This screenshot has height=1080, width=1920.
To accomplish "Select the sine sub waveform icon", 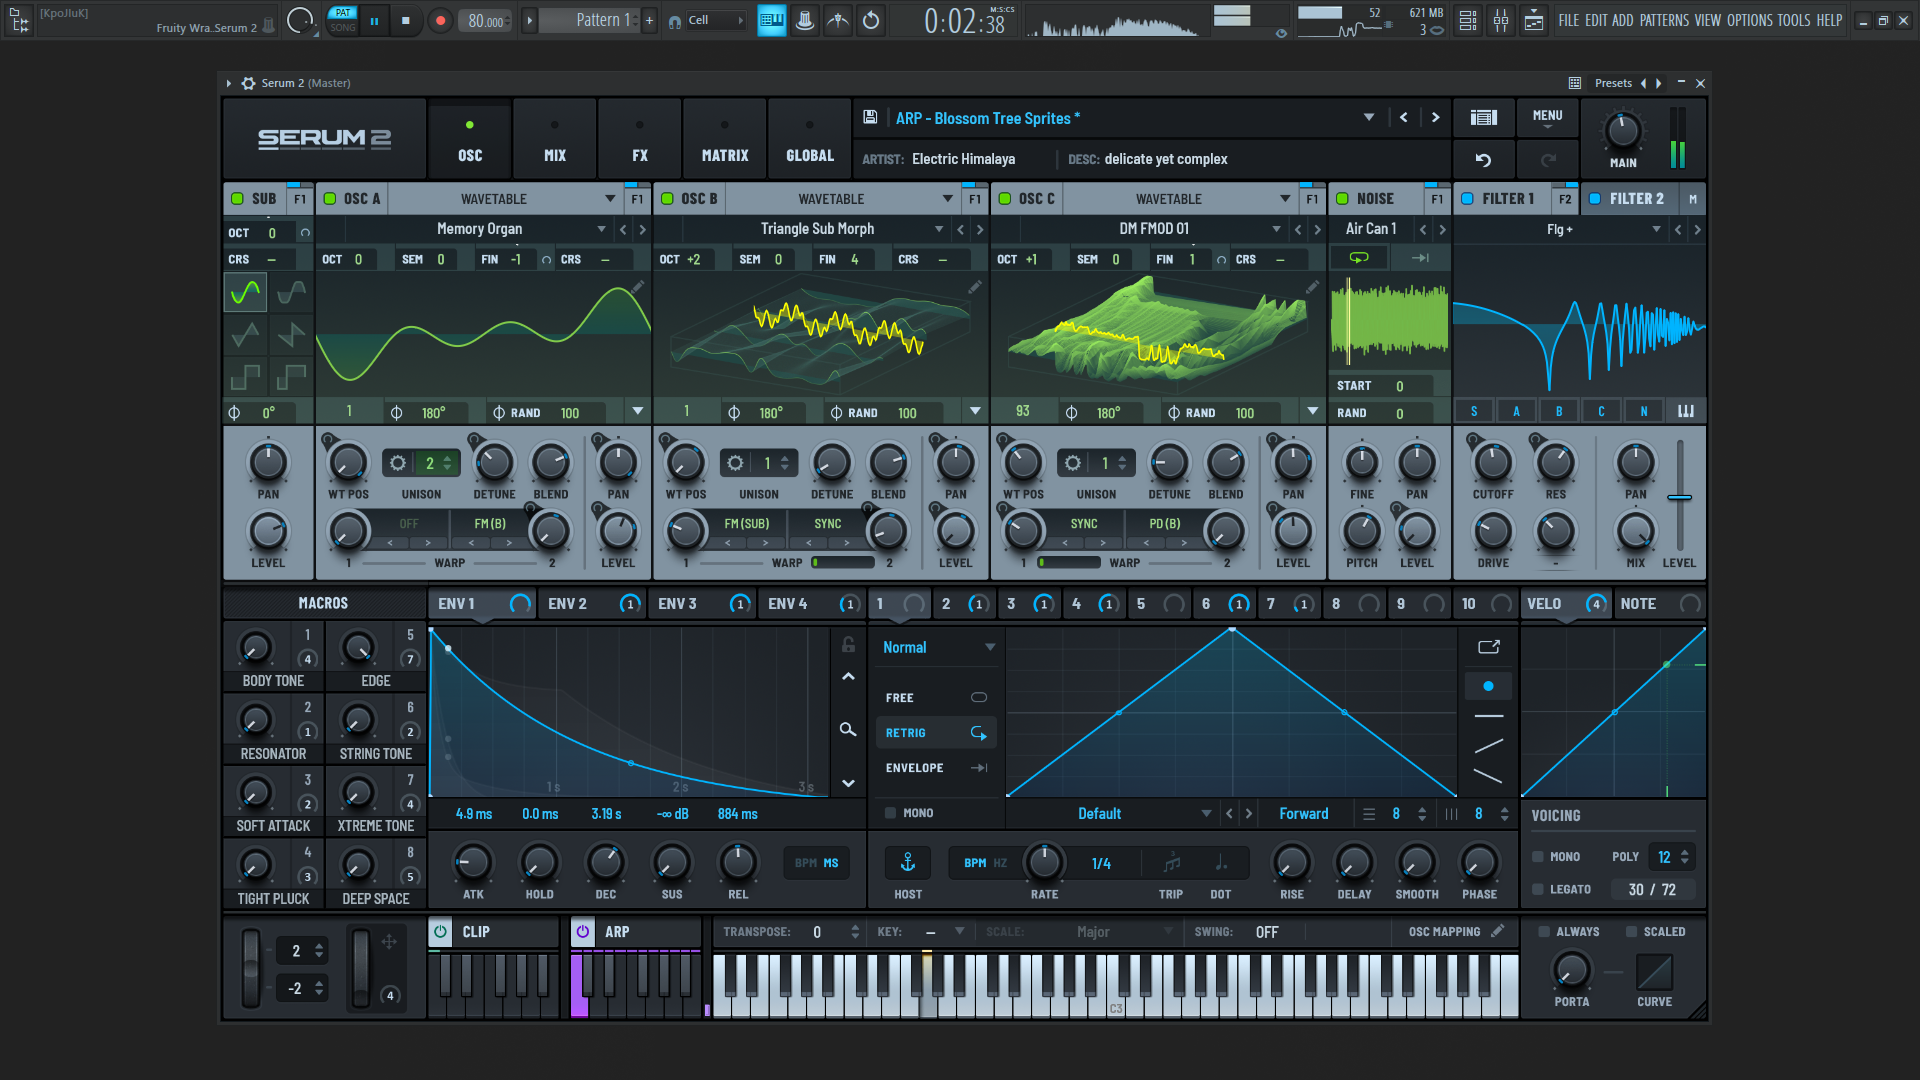I will (x=245, y=292).
